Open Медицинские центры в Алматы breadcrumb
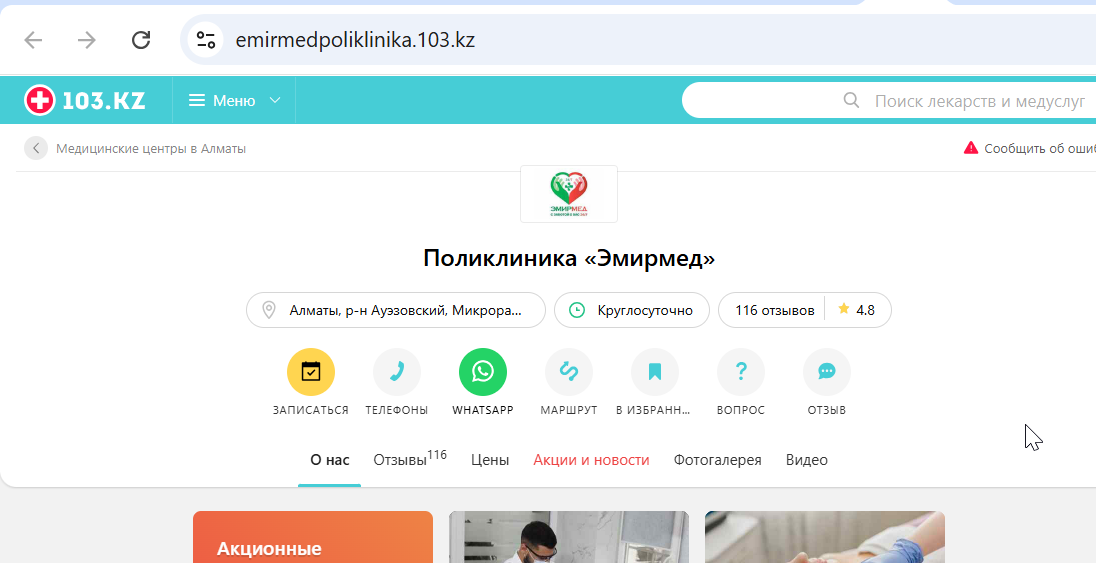This screenshot has height=563, width=1096. pyautogui.click(x=151, y=148)
